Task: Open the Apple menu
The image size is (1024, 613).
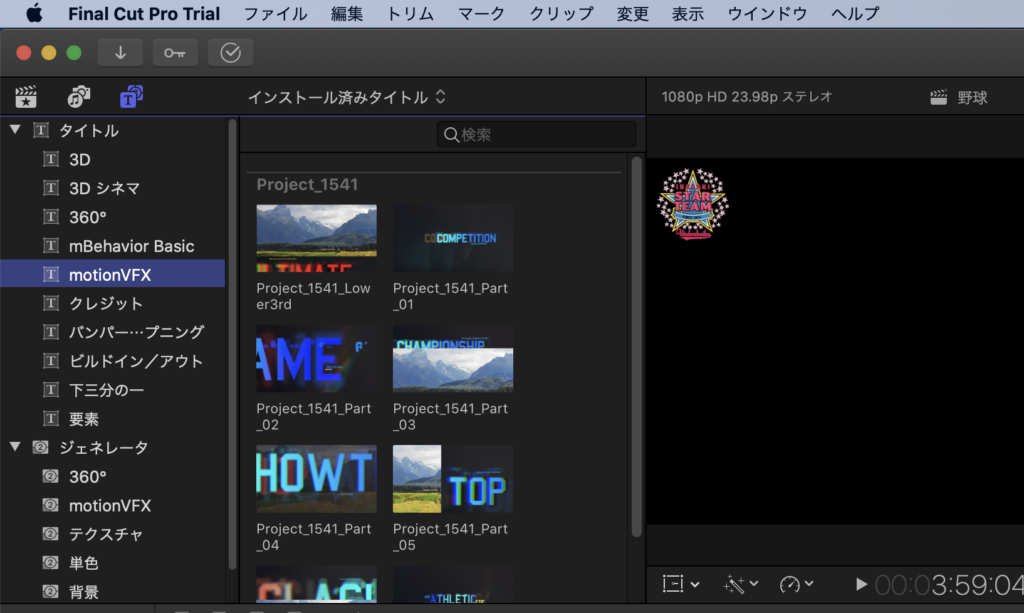Action: 34,13
